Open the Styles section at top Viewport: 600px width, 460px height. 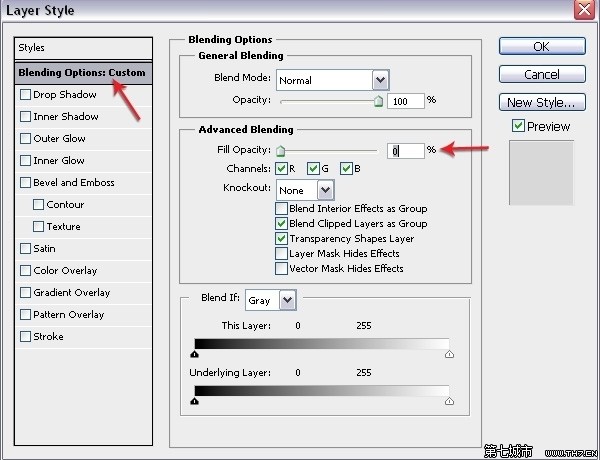pyautogui.click(x=84, y=48)
